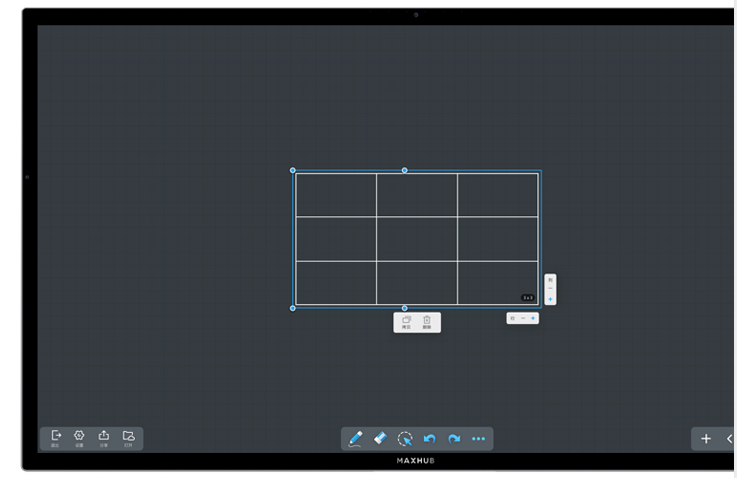Open the more tools menu
737x478 pixels.
(x=478, y=438)
